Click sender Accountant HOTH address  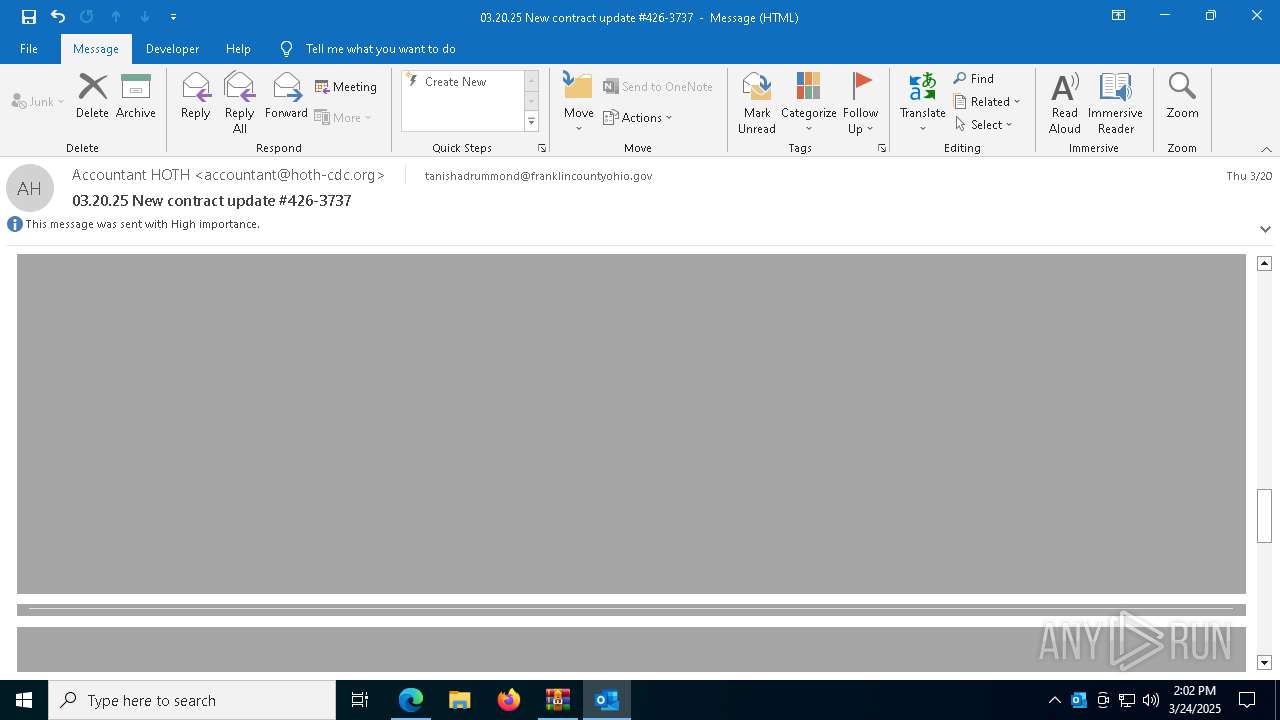tap(228, 175)
